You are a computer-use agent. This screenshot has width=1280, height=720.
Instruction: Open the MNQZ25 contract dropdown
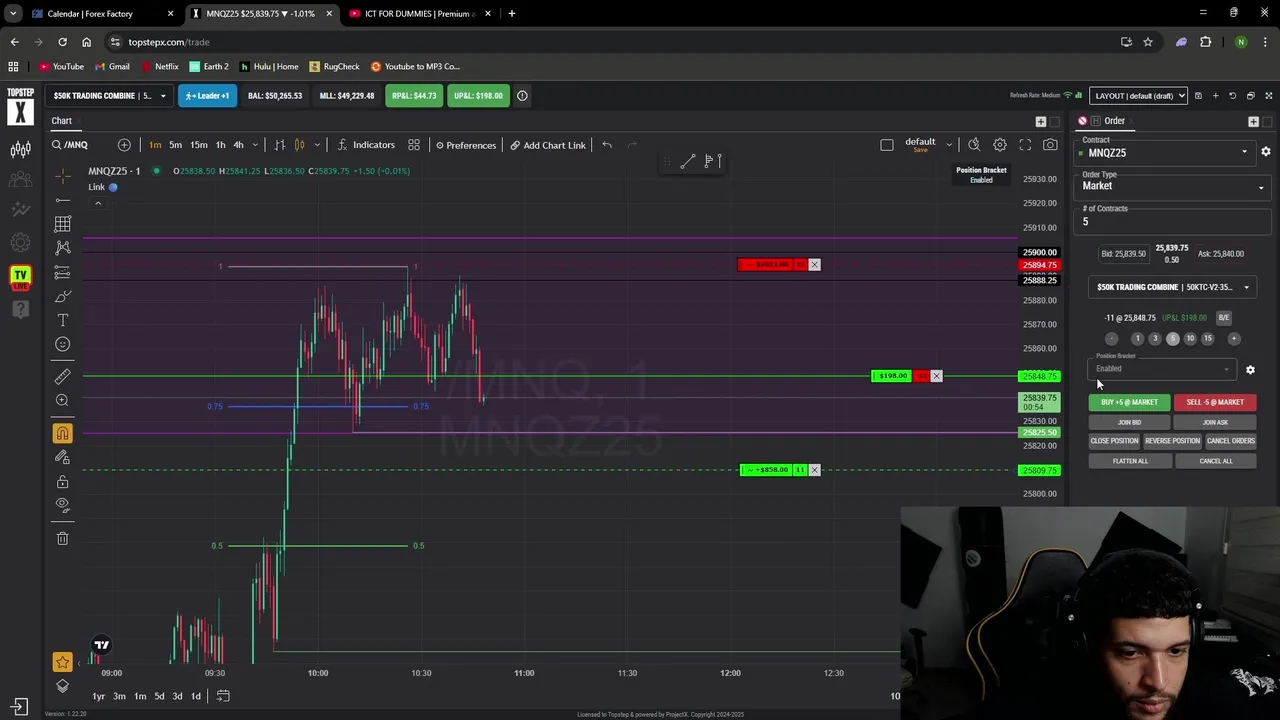1164,153
